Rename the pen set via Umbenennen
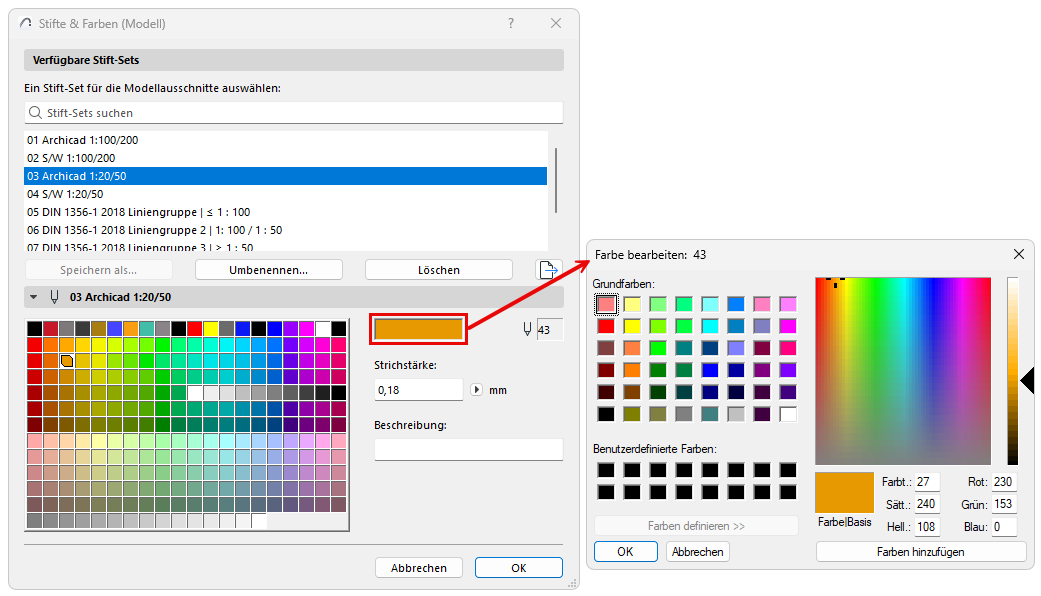The width and height of the screenshot is (1041, 596). point(272,269)
